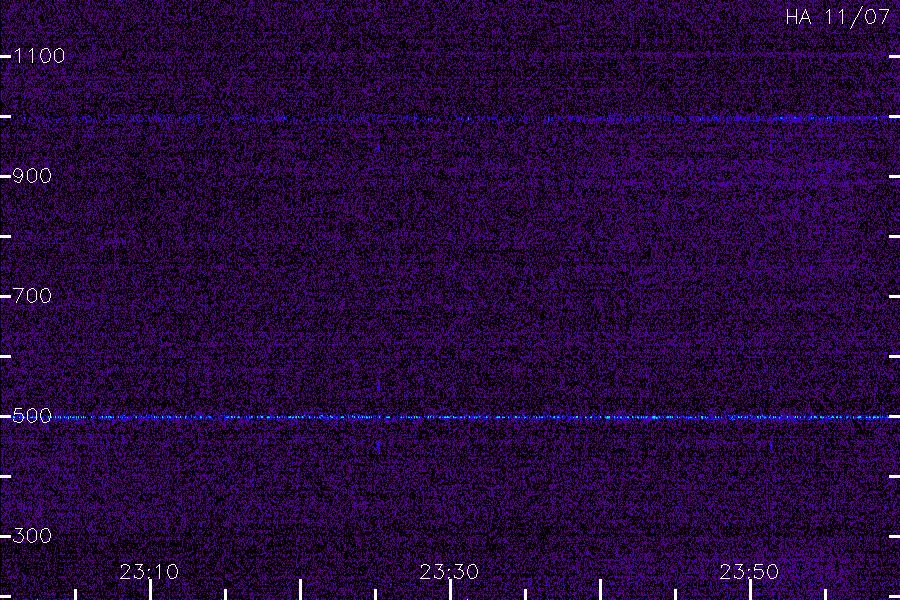900x600 pixels.
Task: Click the 23:10 time axis label
Action: pos(149,572)
